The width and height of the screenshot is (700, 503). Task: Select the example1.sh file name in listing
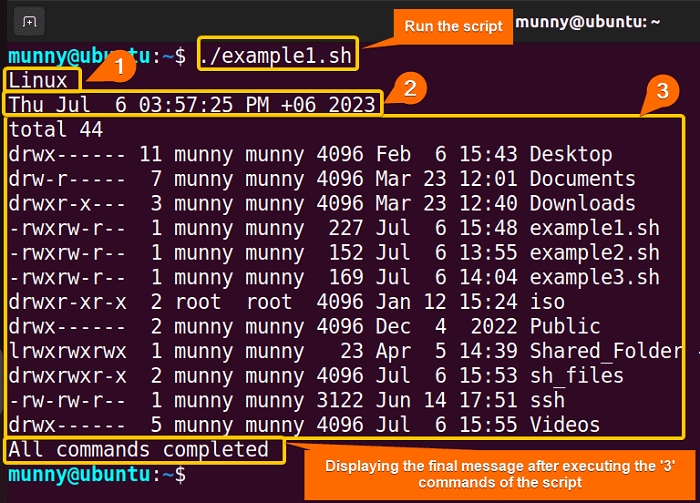tap(594, 228)
